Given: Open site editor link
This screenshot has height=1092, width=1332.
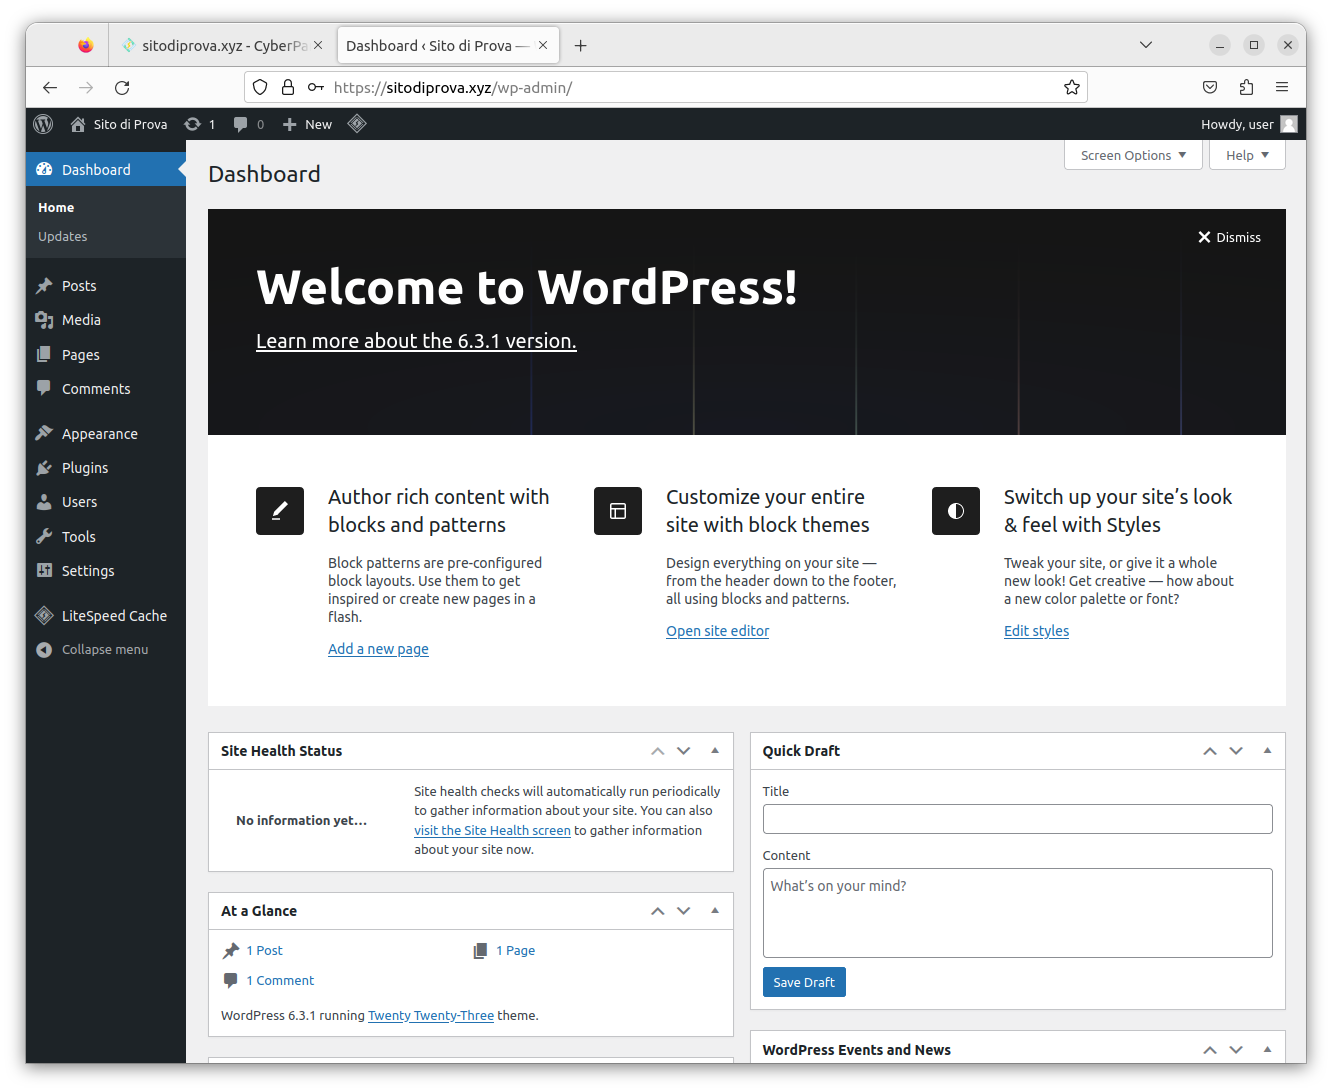Looking at the screenshot, I should (718, 631).
